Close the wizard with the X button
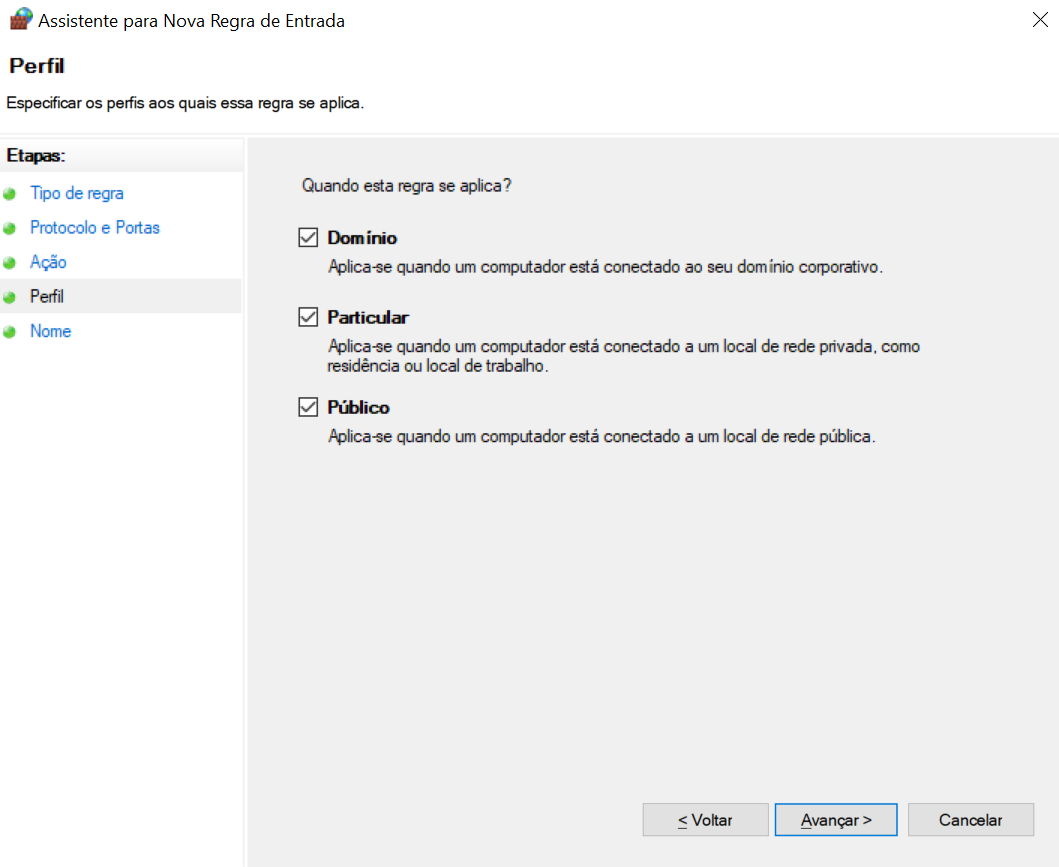 1036,20
